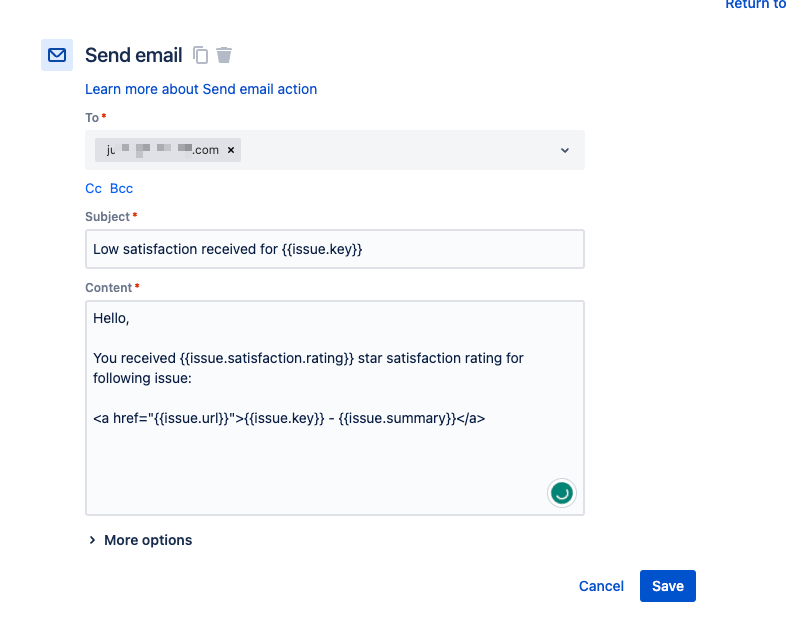Save the Send email action
Viewport: 788px width, 637px height.
[667, 586]
